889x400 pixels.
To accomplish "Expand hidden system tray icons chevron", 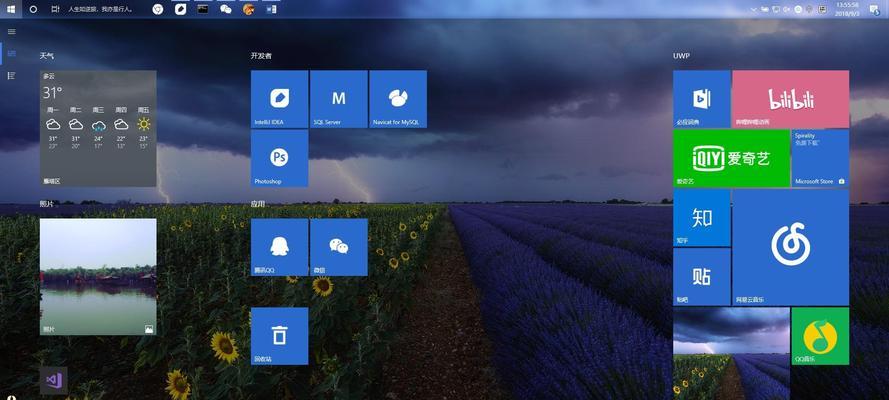I will coord(754,9).
